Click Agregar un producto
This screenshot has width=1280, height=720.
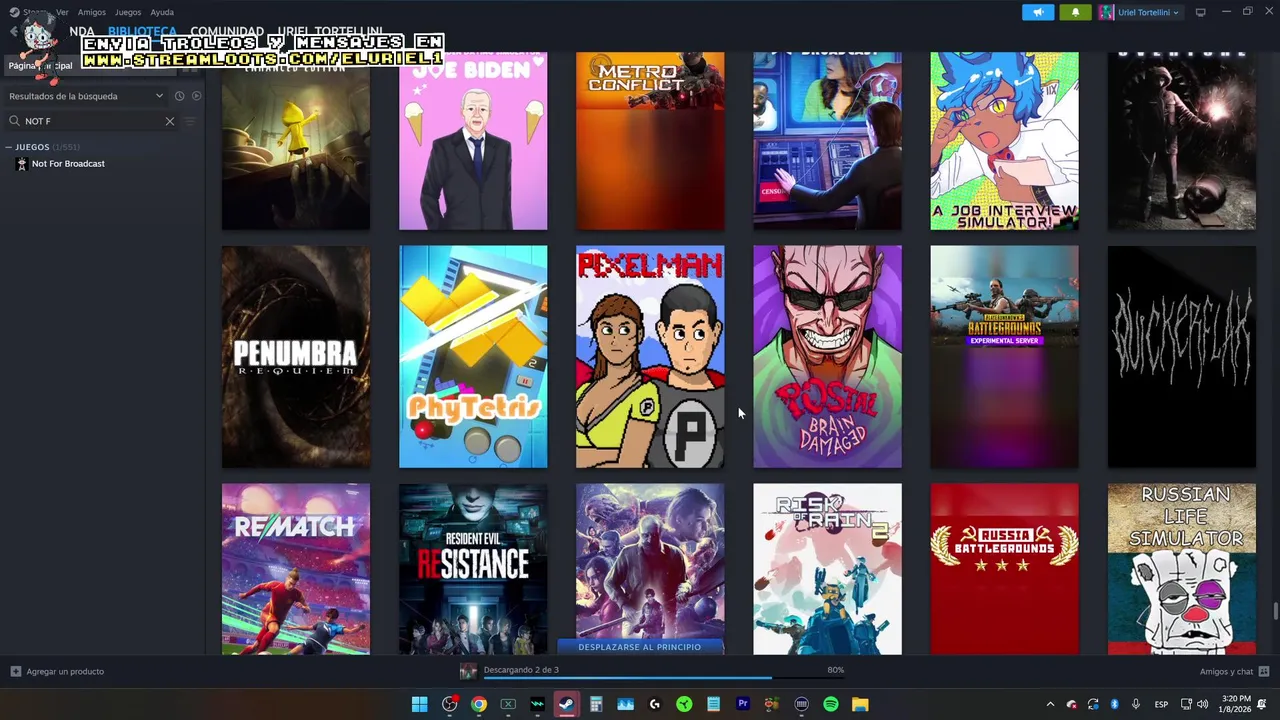[57, 671]
